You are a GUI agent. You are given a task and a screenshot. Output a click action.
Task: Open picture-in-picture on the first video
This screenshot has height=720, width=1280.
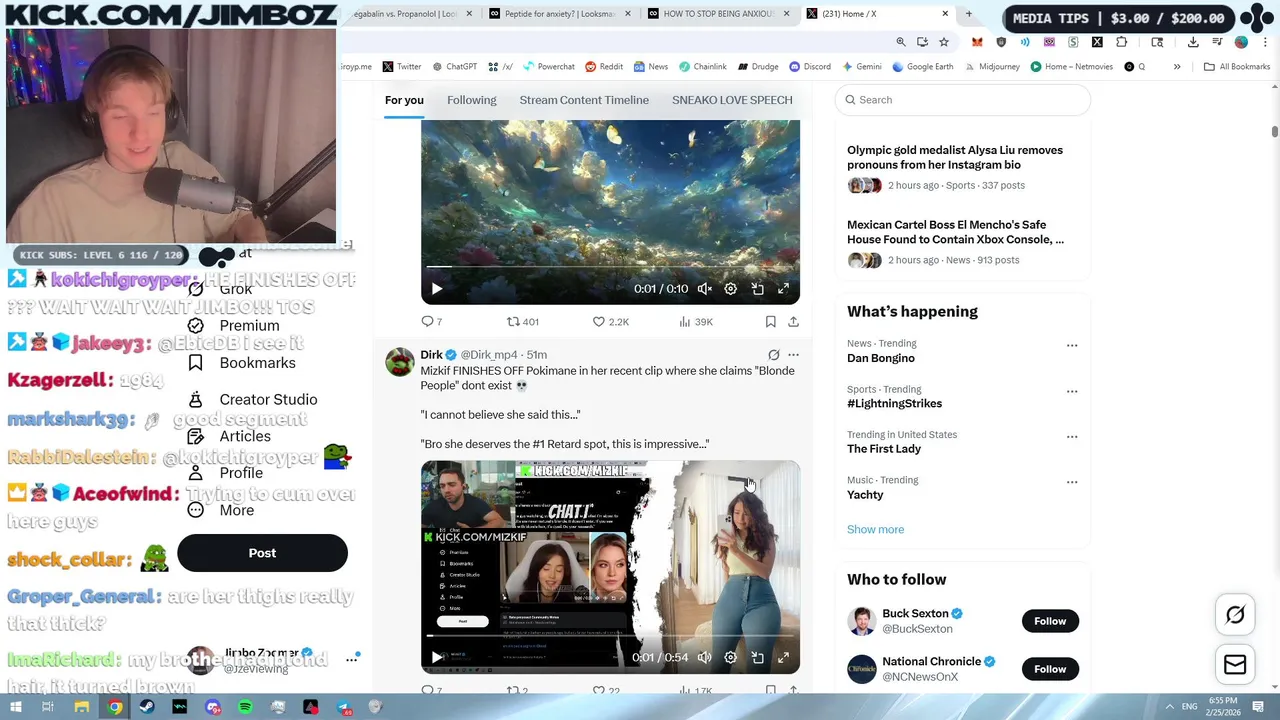click(757, 289)
